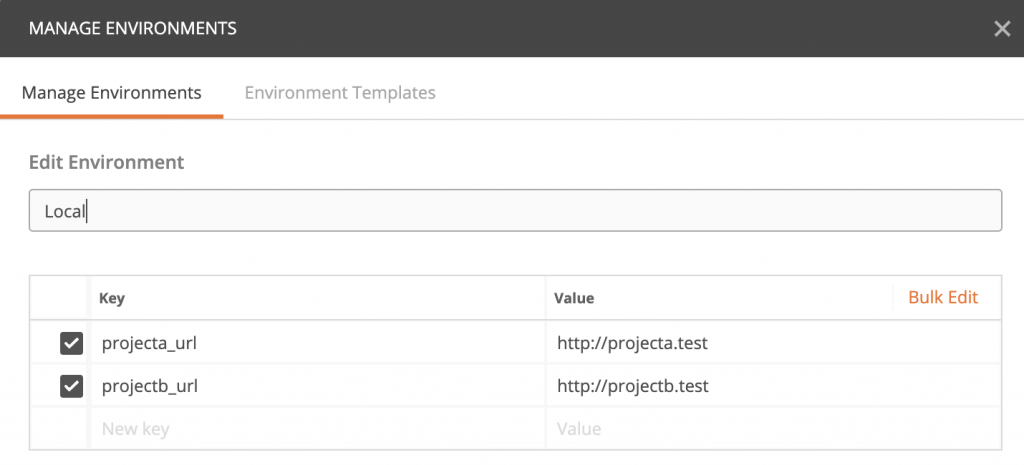The height and width of the screenshot is (465, 1024).
Task: Switch to the Environment Templates tab
Action: coord(340,93)
